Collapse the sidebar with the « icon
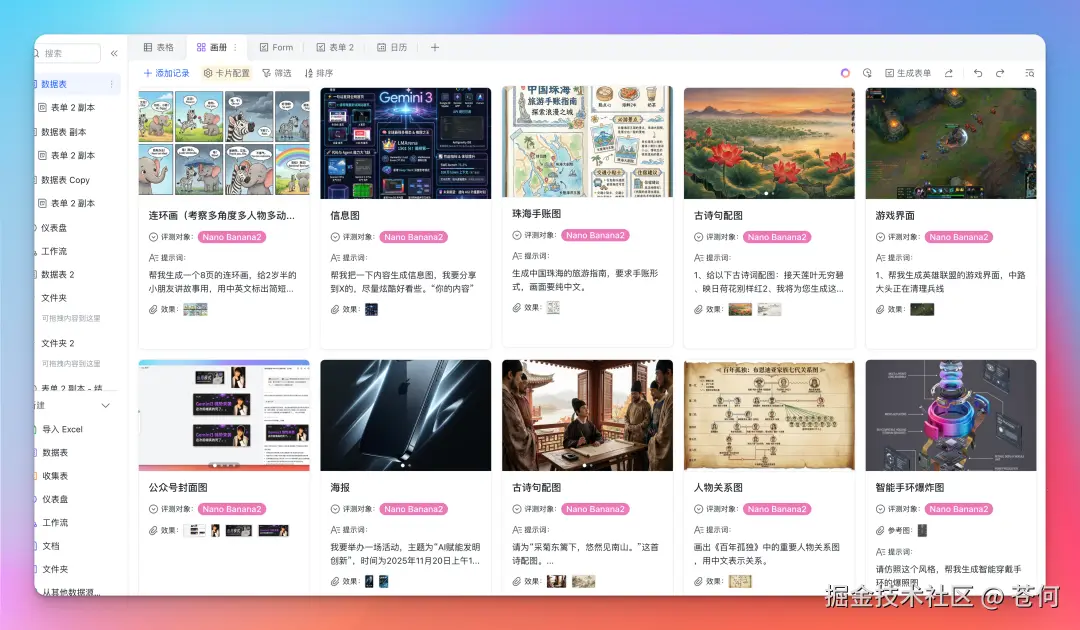The image size is (1080, 630). [x=113, y=55]
